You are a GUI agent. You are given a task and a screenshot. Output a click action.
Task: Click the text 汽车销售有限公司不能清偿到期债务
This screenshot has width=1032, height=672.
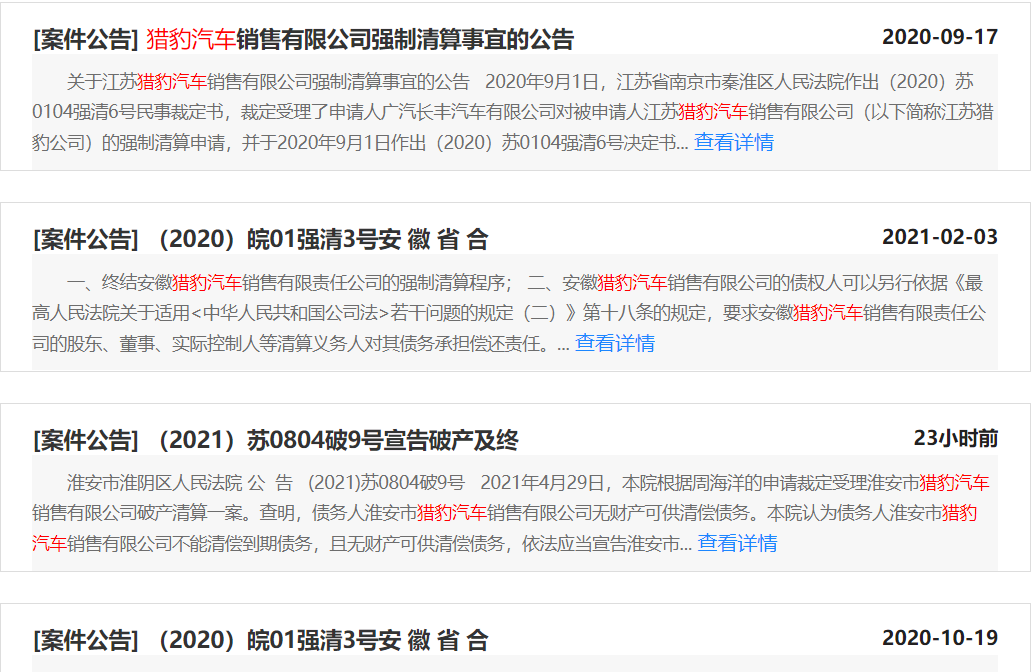pyautogui.click(x=172, y=542)
